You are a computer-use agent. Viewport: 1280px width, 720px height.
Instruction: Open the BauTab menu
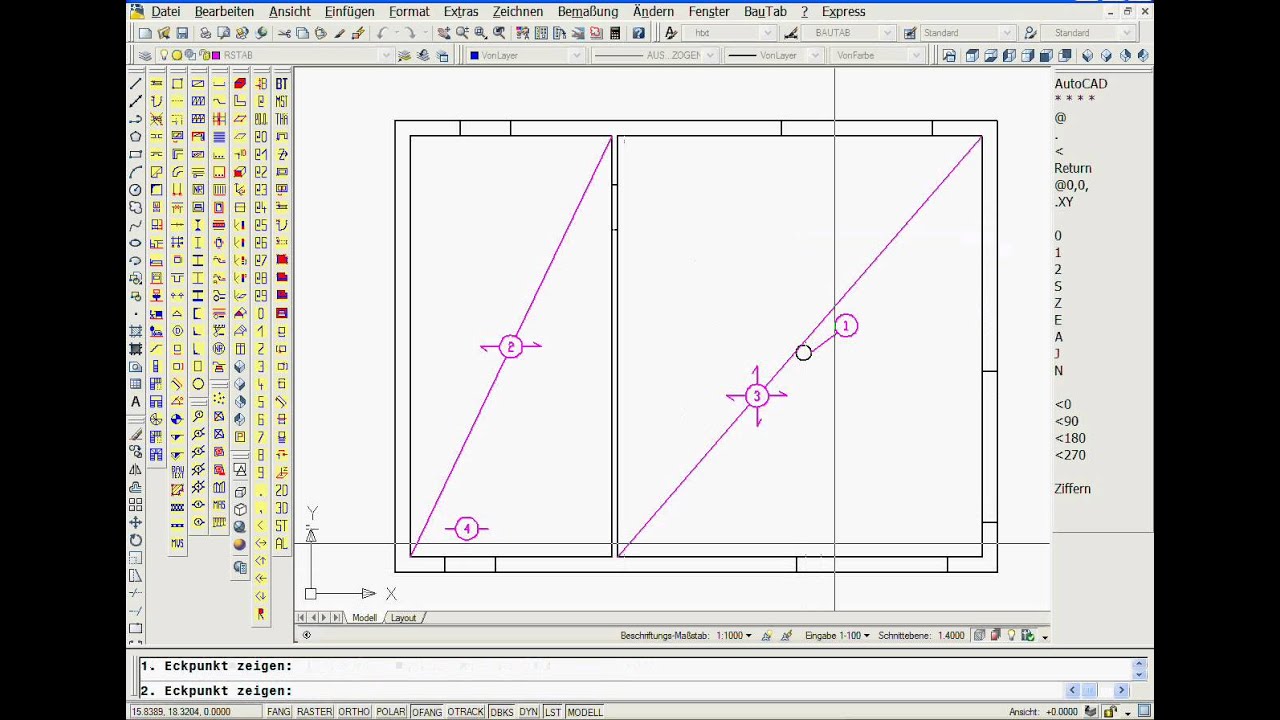(765, 11)
